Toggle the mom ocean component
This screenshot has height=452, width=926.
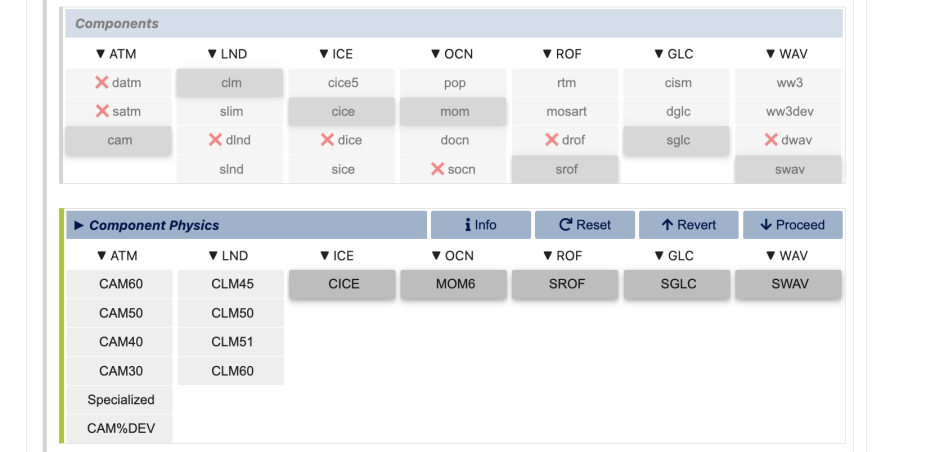[x=454, y=112]
